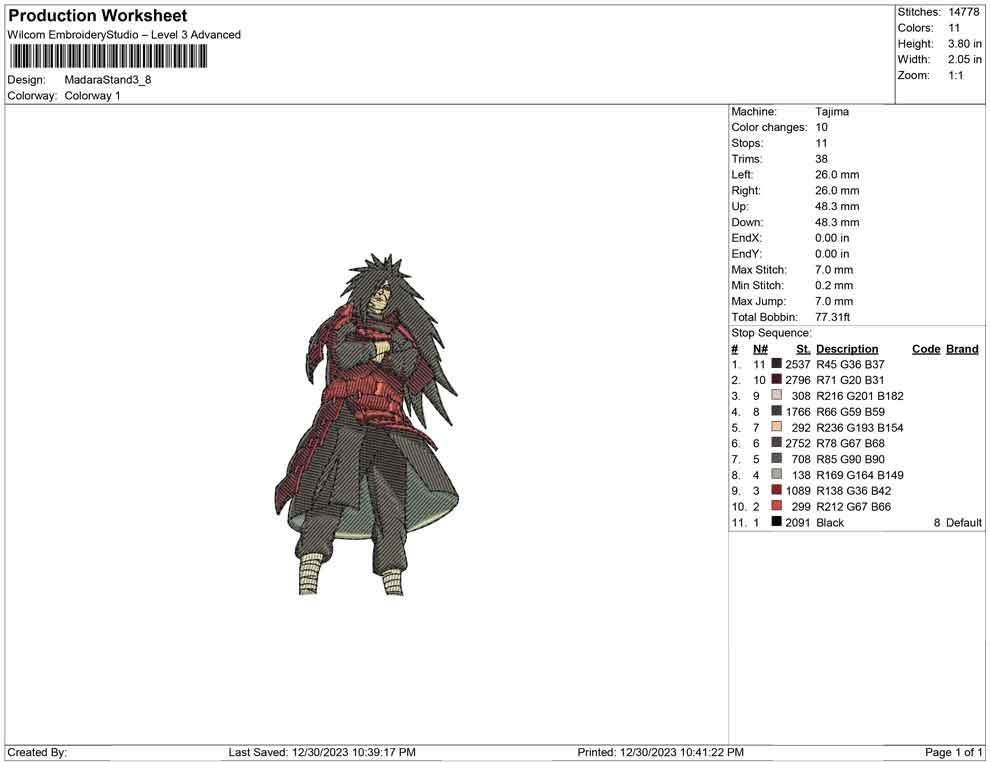The image size is (990, 762).
Task: Click the Width value '2.05 in'
Action: pyautogui.click(x=965, y=59)
